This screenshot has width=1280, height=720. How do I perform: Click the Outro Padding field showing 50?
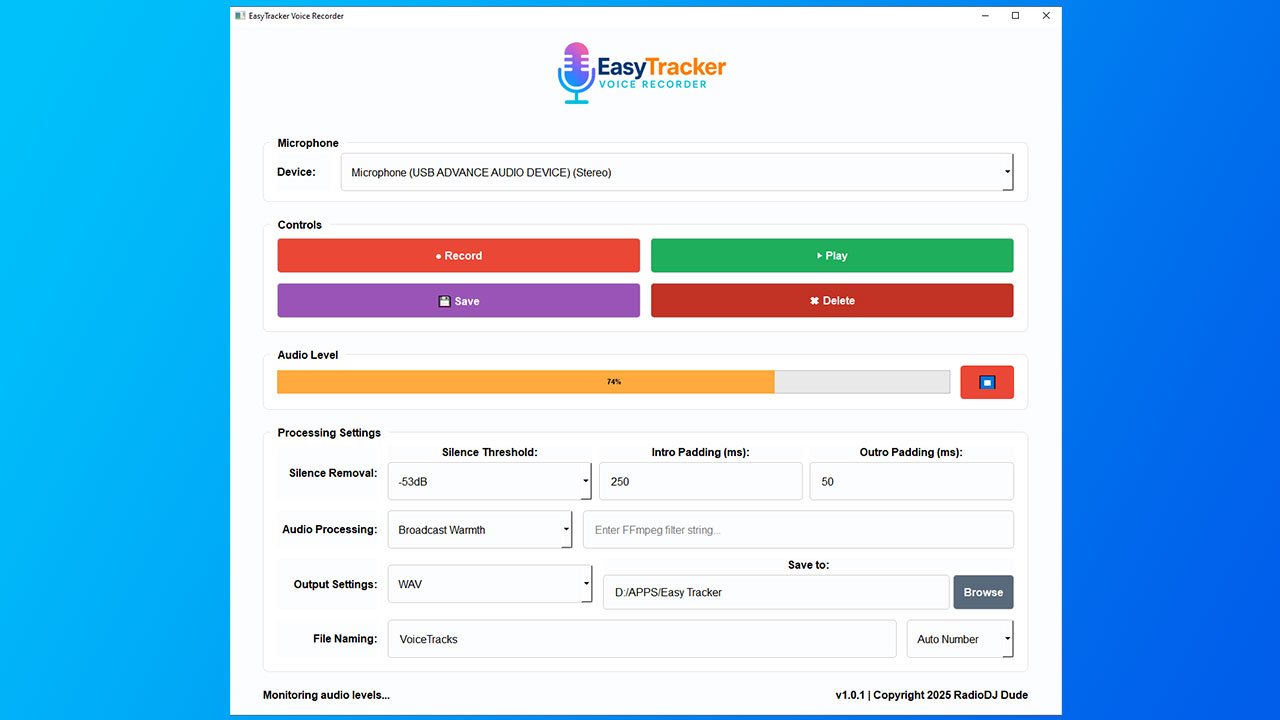pos(911,481)
